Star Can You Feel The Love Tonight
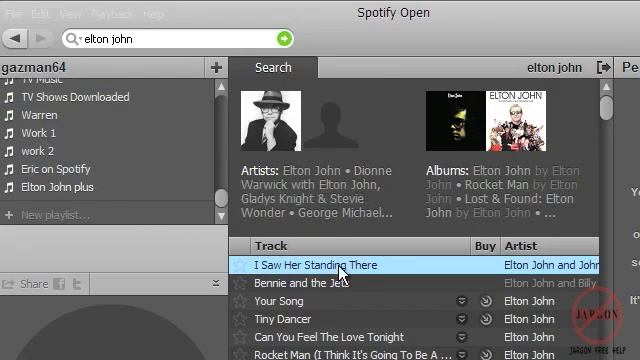The width and height of the screenshot is (640, 360). (x=240, y=337)
